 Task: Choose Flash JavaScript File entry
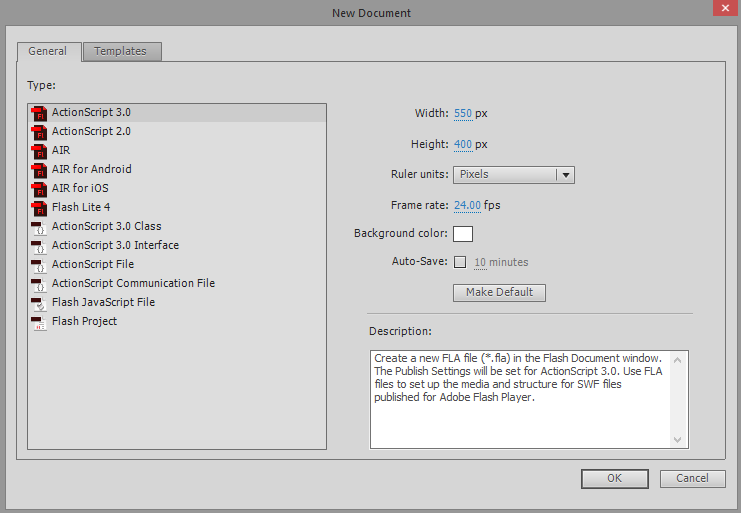pos(177,302)
